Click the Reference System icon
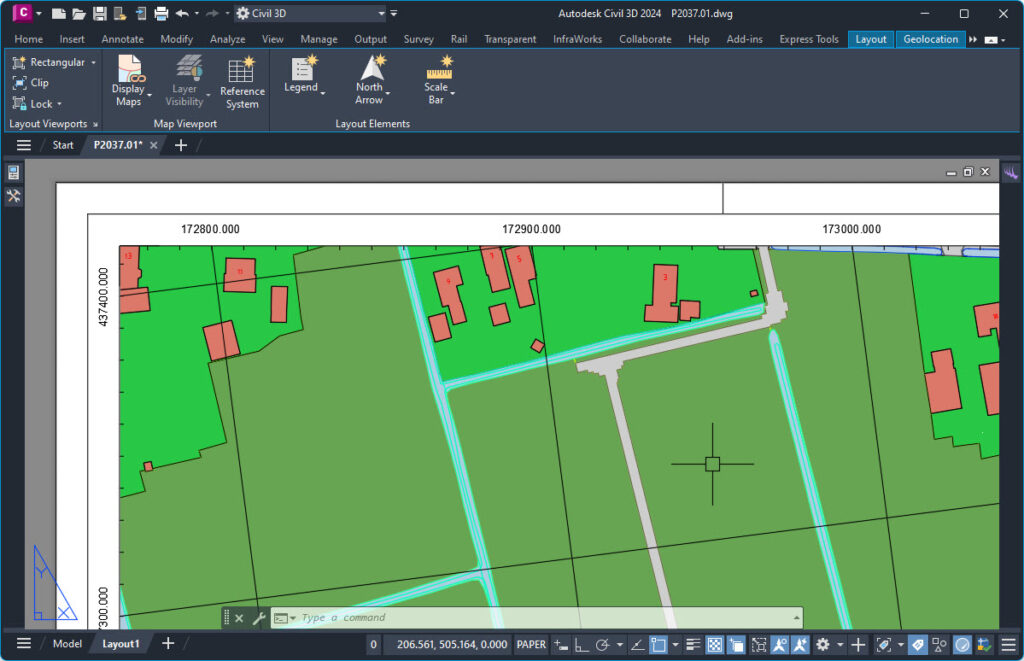The width and height of the screenshot is (1024, 661). click(241, 72)
